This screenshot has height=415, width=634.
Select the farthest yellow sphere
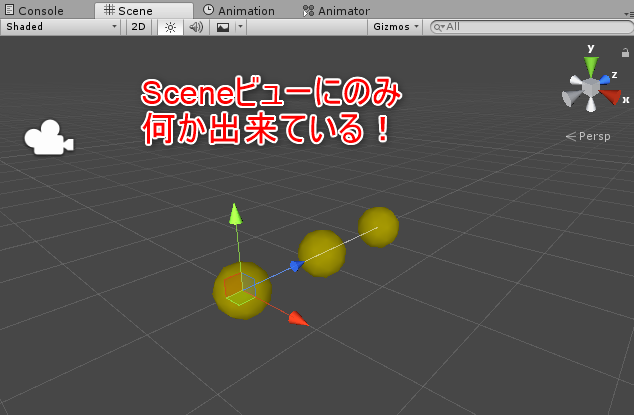pyautogui.click(x=378, y=227)
